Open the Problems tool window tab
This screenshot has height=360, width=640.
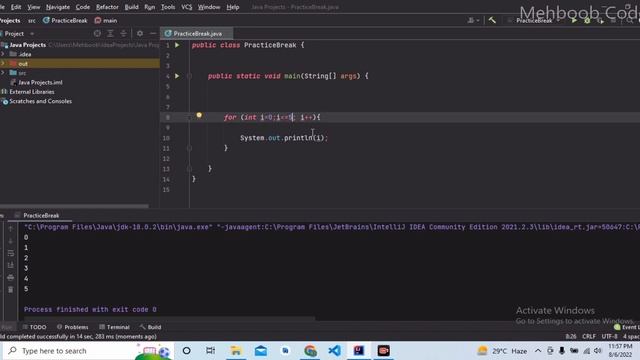point(73,327)
